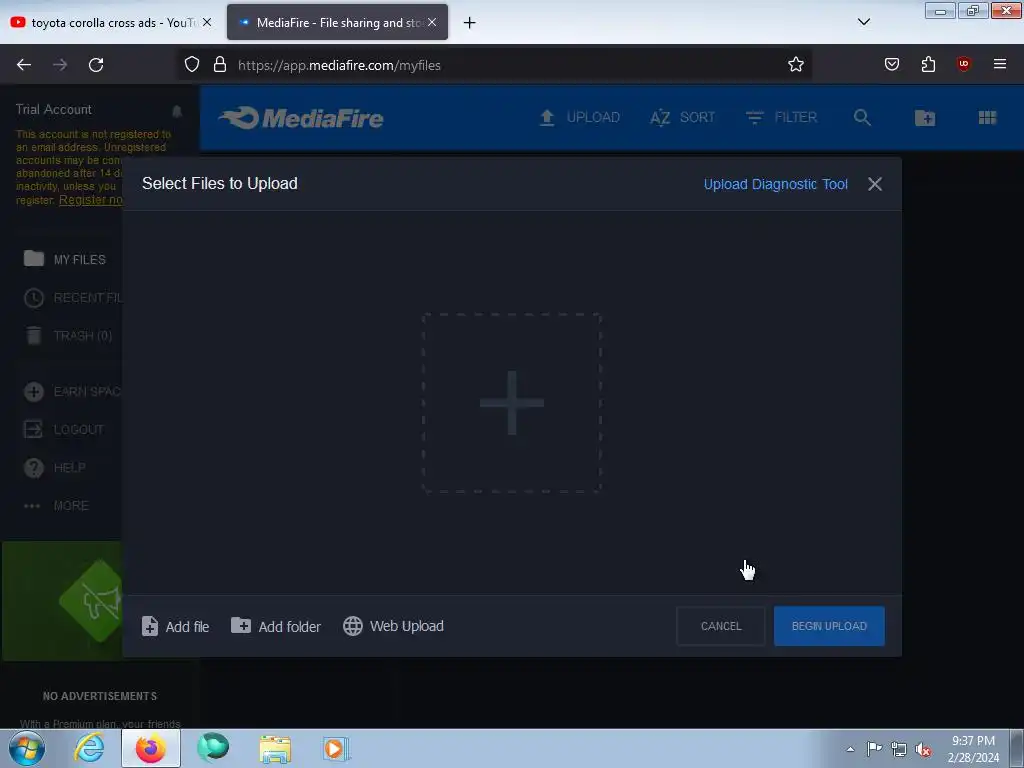Screen dimensions: 1024x768
Task: Open a new browser tab
Action: pos(470,23)
